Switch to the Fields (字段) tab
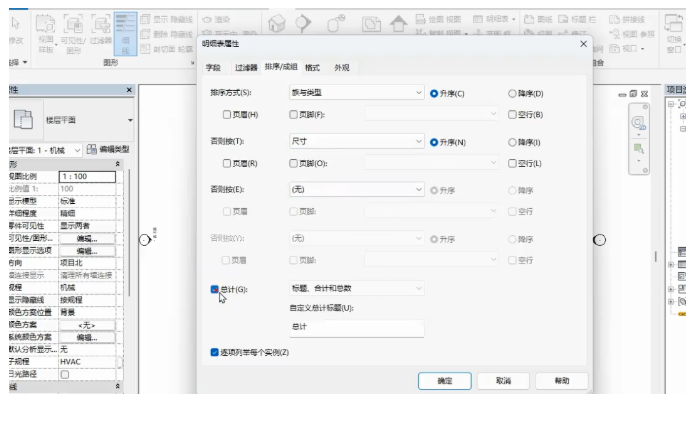Screen dimensions: 699x427 click(213, 67)
